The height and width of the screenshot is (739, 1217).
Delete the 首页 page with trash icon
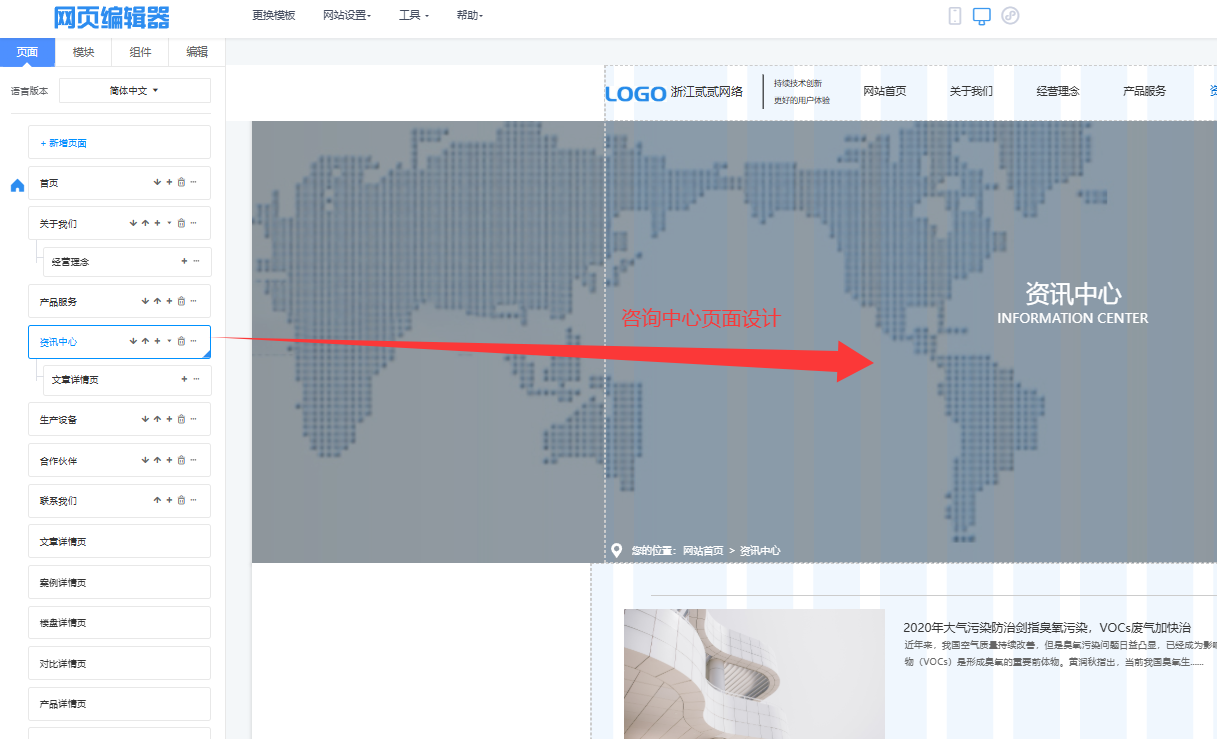pos(181,182)
